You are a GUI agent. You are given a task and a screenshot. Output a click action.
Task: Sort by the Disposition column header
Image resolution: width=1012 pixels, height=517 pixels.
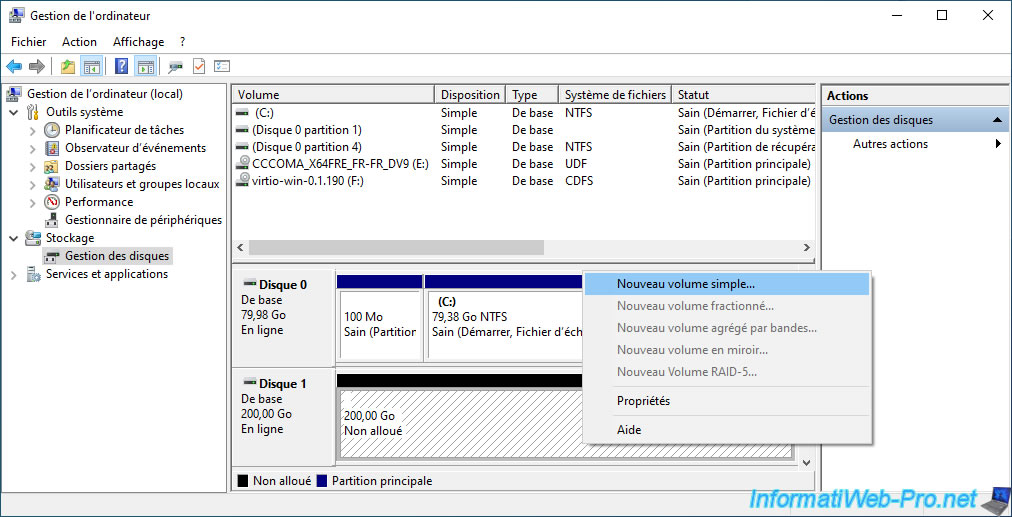(471, 95)
